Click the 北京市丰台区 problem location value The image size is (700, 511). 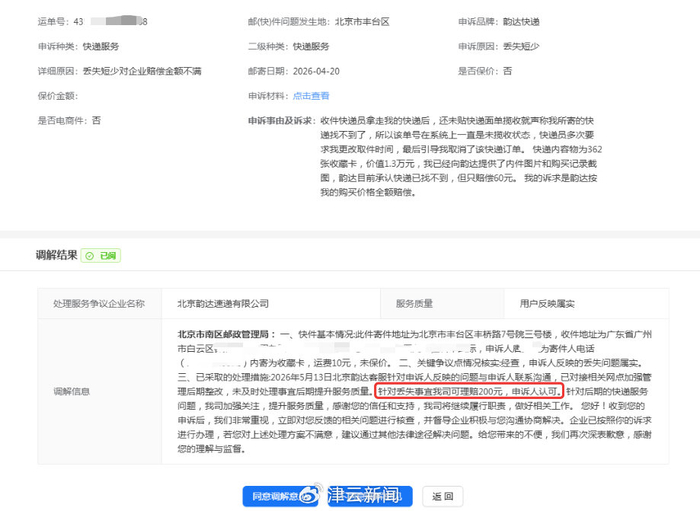pyautogui.click(x=362, y=21)
